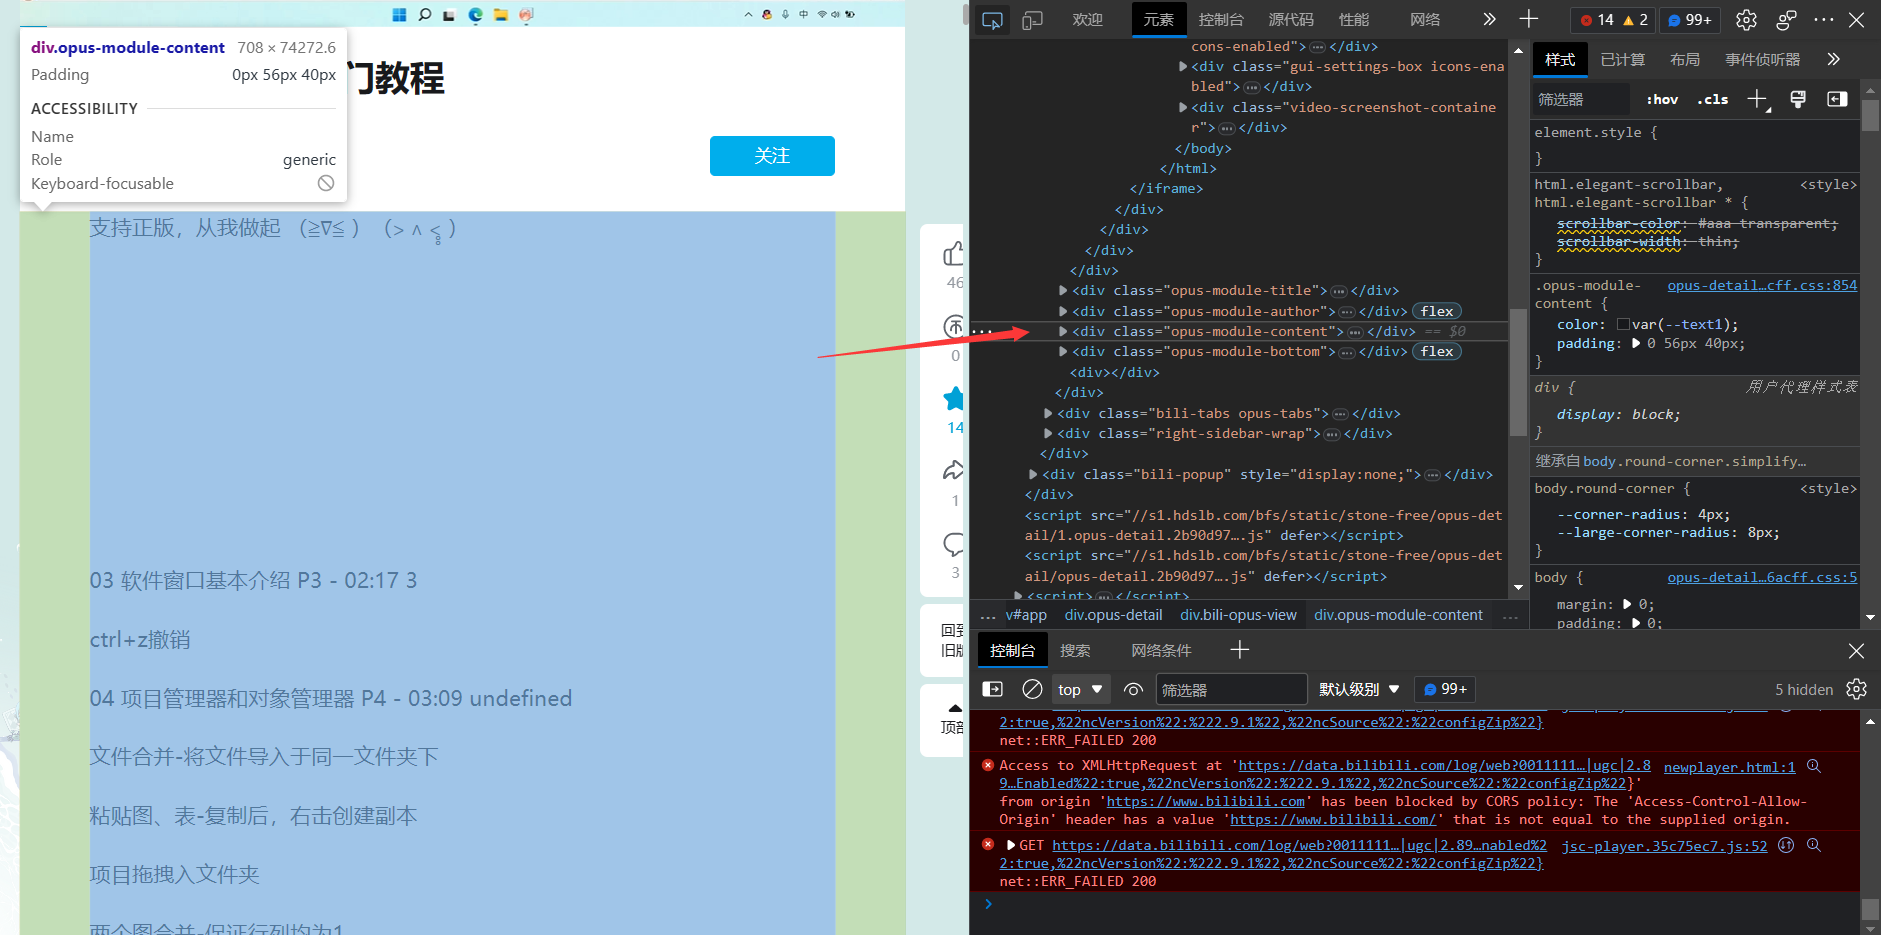
Task: Expand the padding shorthand in .opus-module-content
Action: [x=1636, y=343]
